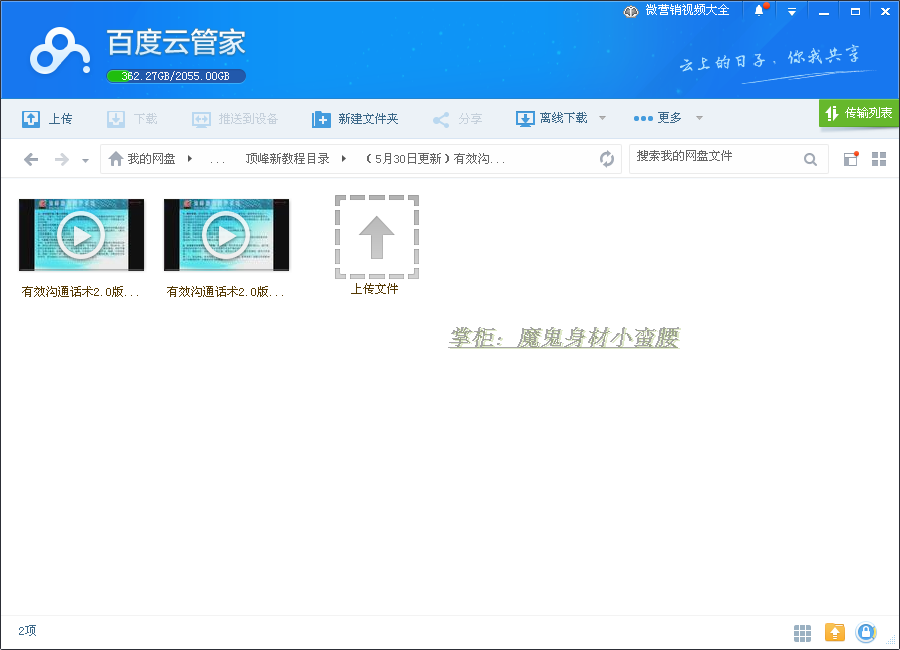Open the 更多 more menu

pyautogui.click(x=657, y=118)
